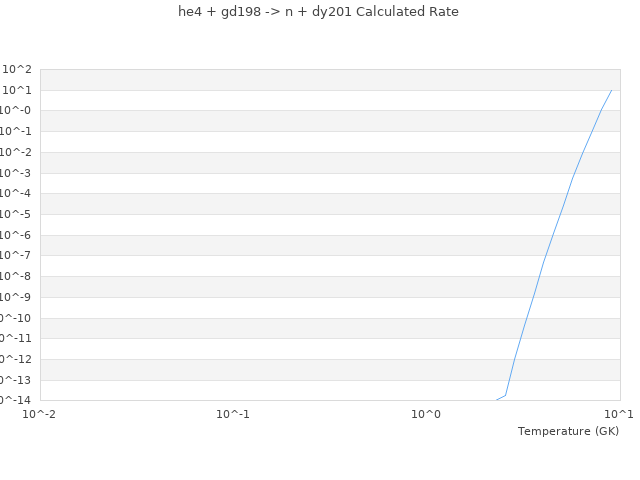Select the 10^-4 vertical axis tick label
The width and height of the screenshot is (640, 480).
coord(17,194)
